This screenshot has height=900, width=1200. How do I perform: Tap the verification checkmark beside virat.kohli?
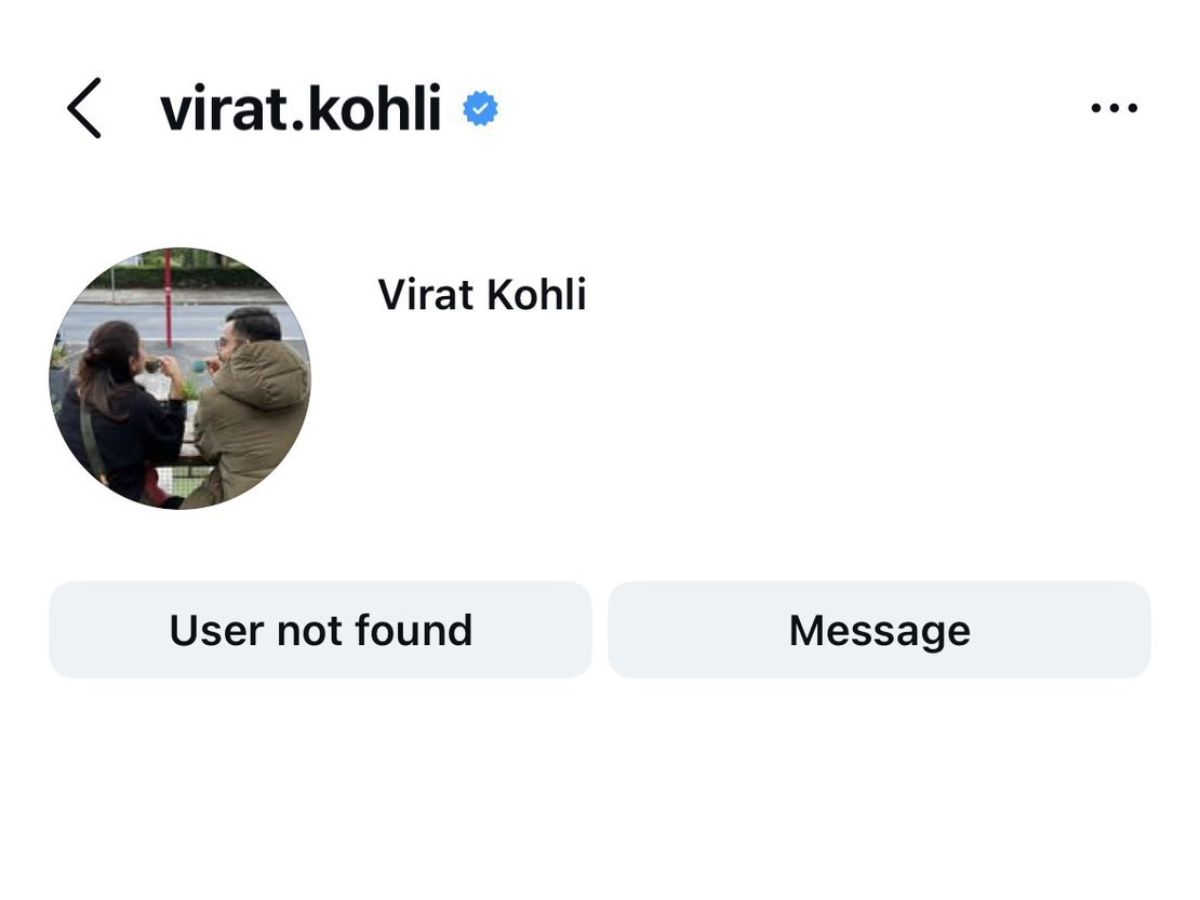(x=481, y=109)
